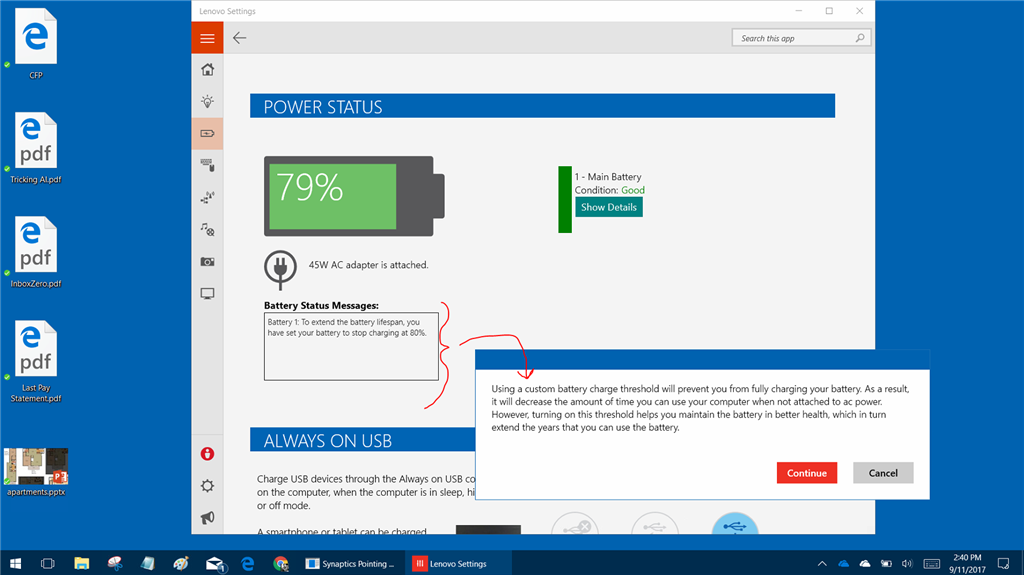
Task: Select the Lenovo Settings taskbar button
Action: pyautogui.click(x=457, y=563)
